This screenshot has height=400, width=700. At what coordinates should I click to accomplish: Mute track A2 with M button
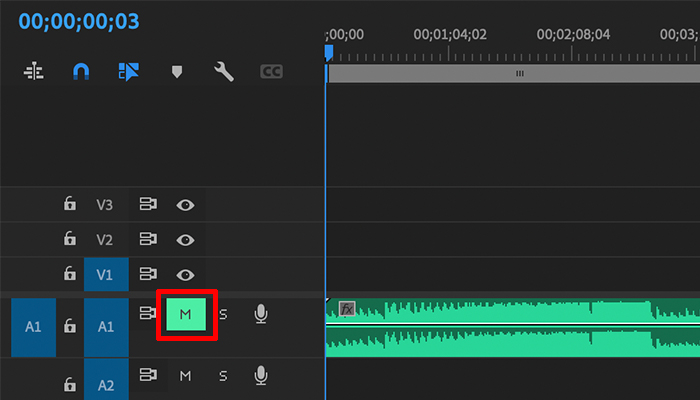pyautogui.click(x=185, y=376)
